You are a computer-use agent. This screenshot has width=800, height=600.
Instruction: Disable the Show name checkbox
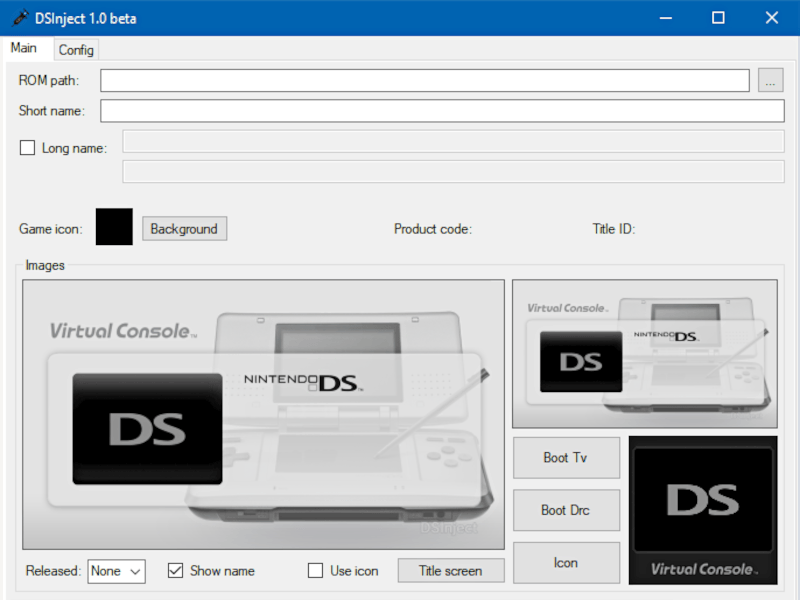pos(175,570)
